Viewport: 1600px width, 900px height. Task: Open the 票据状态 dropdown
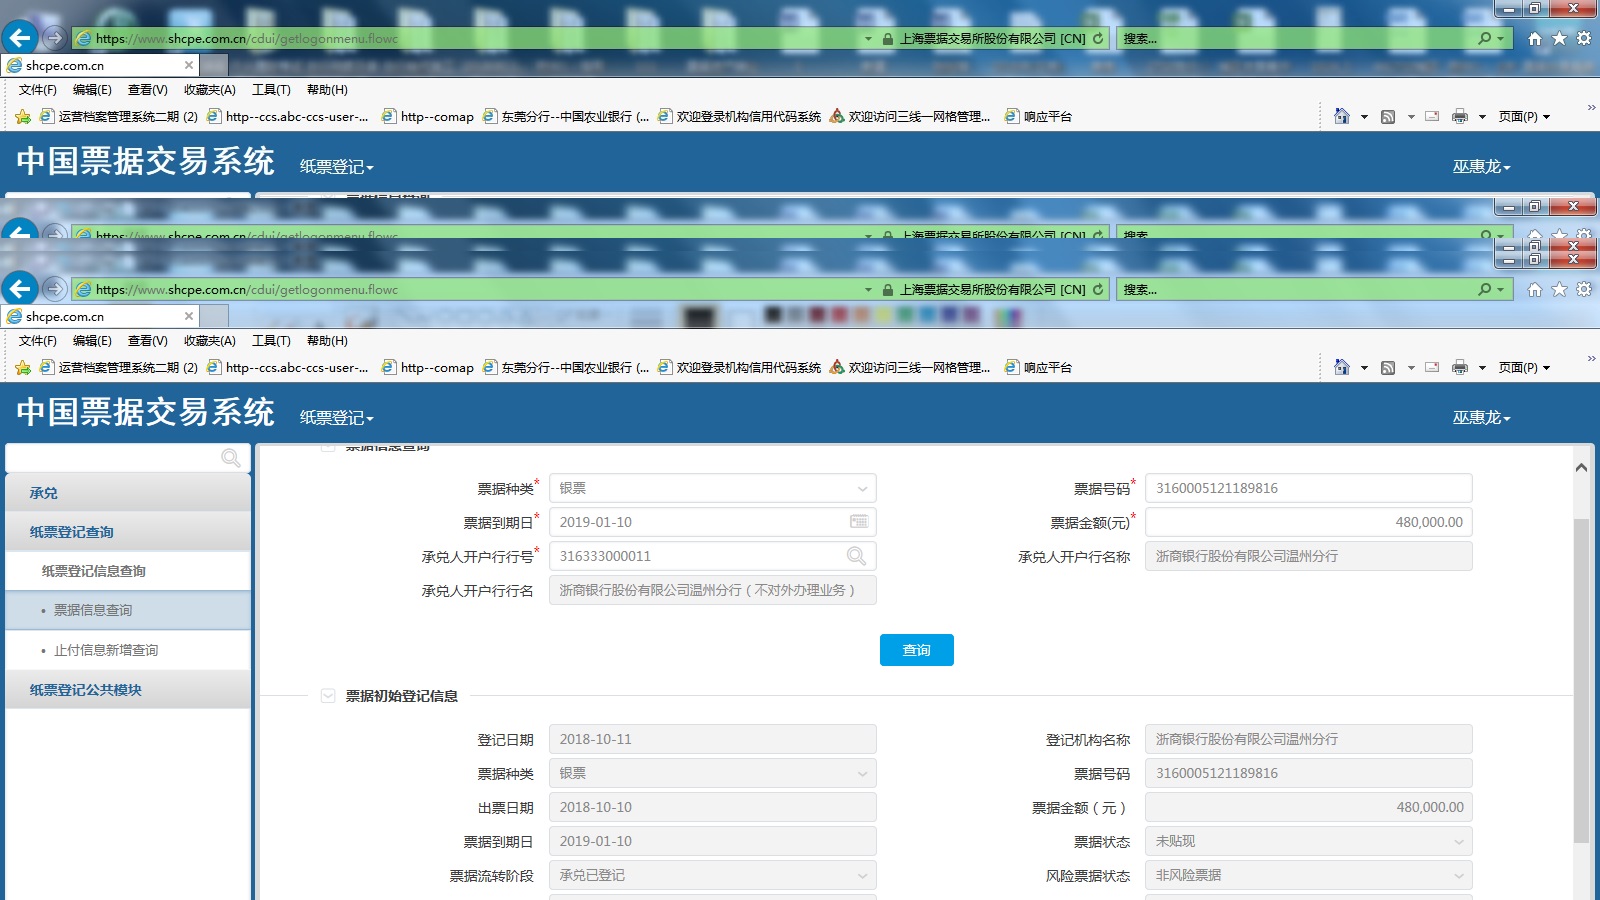(x=1458, y=842)
